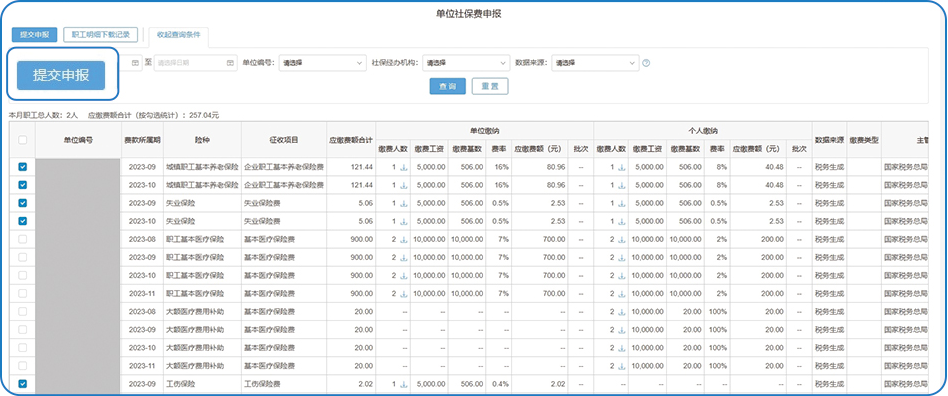Click the 257.04元 total amount text
This screenshot has height=396, width=948.
click(204, 114)
